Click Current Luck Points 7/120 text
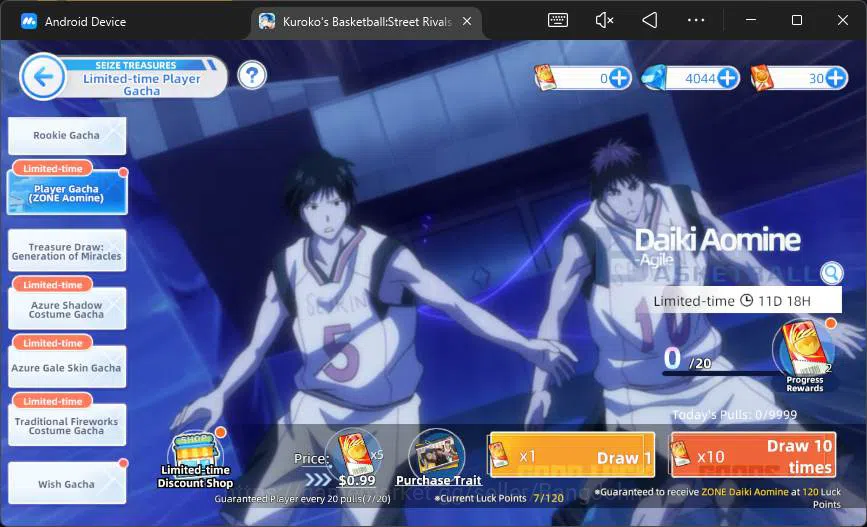Viewport: 867px width, 527px height. [499, 498]
